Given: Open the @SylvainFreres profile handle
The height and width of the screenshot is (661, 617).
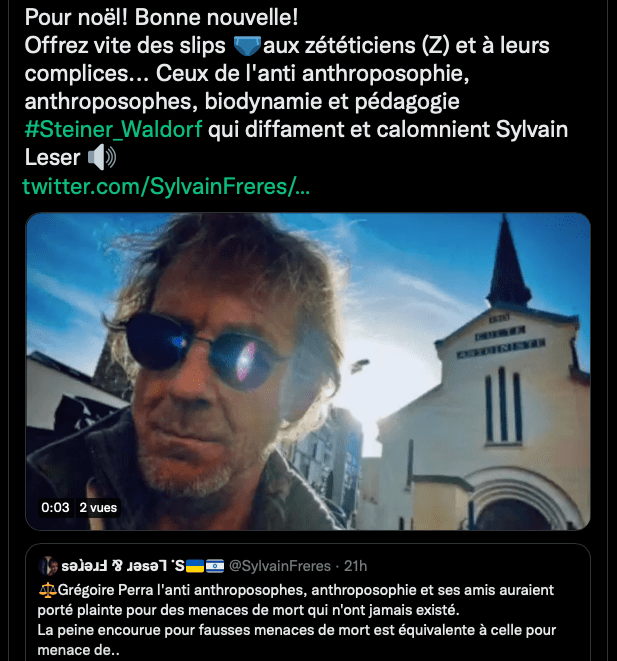Looking at the screenshot, I should (280, 566).
